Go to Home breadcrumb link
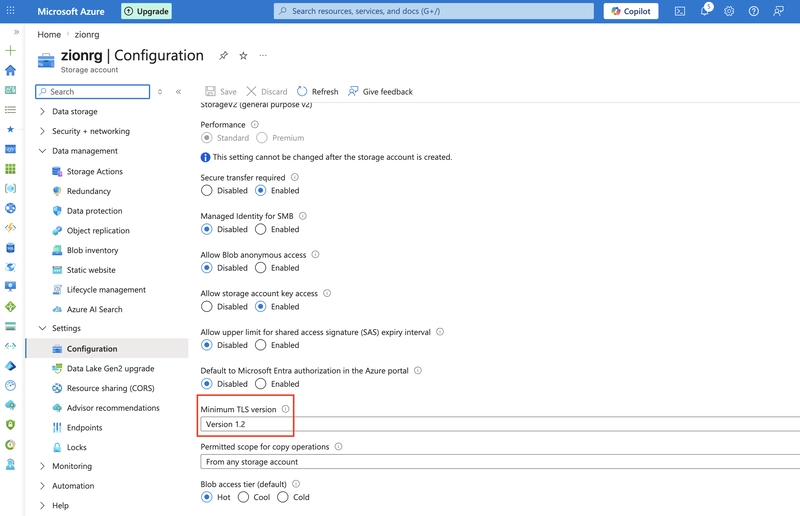Screen dimensions: 800x516 [49, 34]
